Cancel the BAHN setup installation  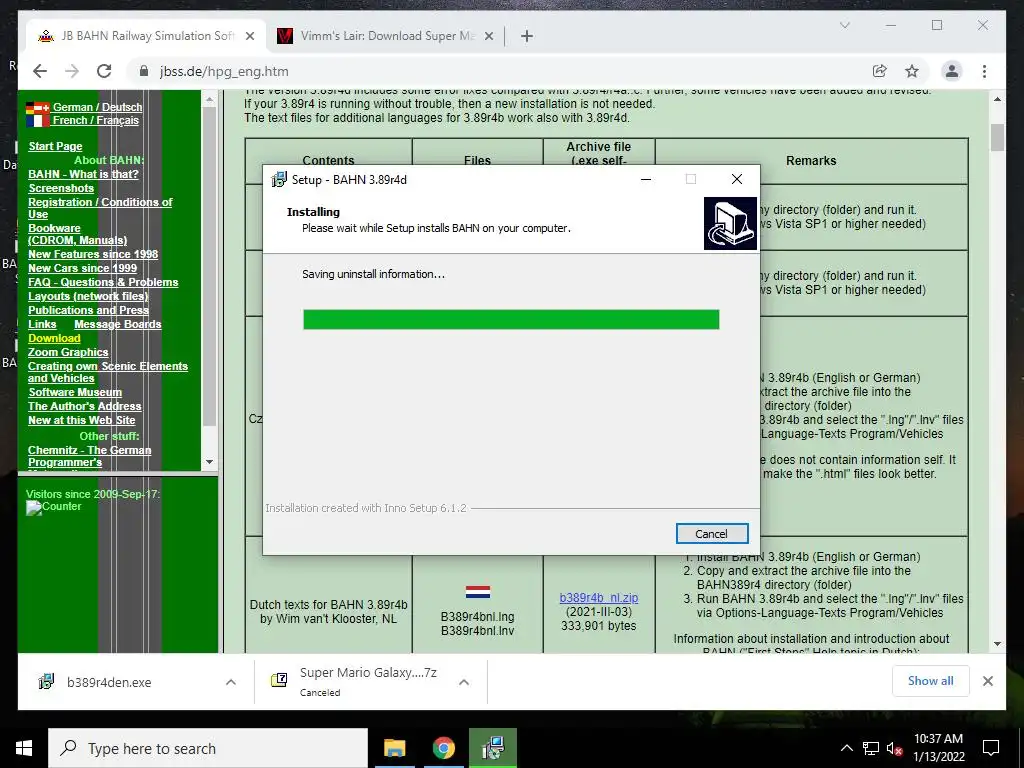pyautogui.click(x=712, y=534)
